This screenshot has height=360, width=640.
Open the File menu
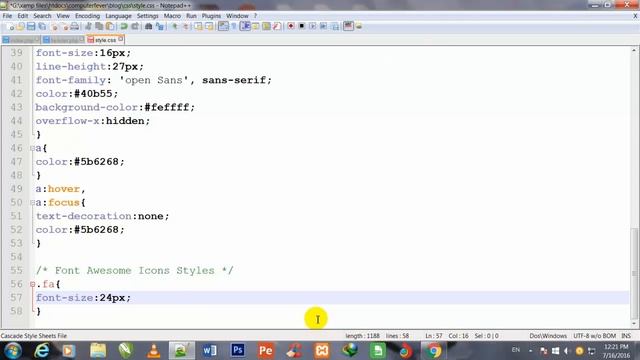click(7, 16)
